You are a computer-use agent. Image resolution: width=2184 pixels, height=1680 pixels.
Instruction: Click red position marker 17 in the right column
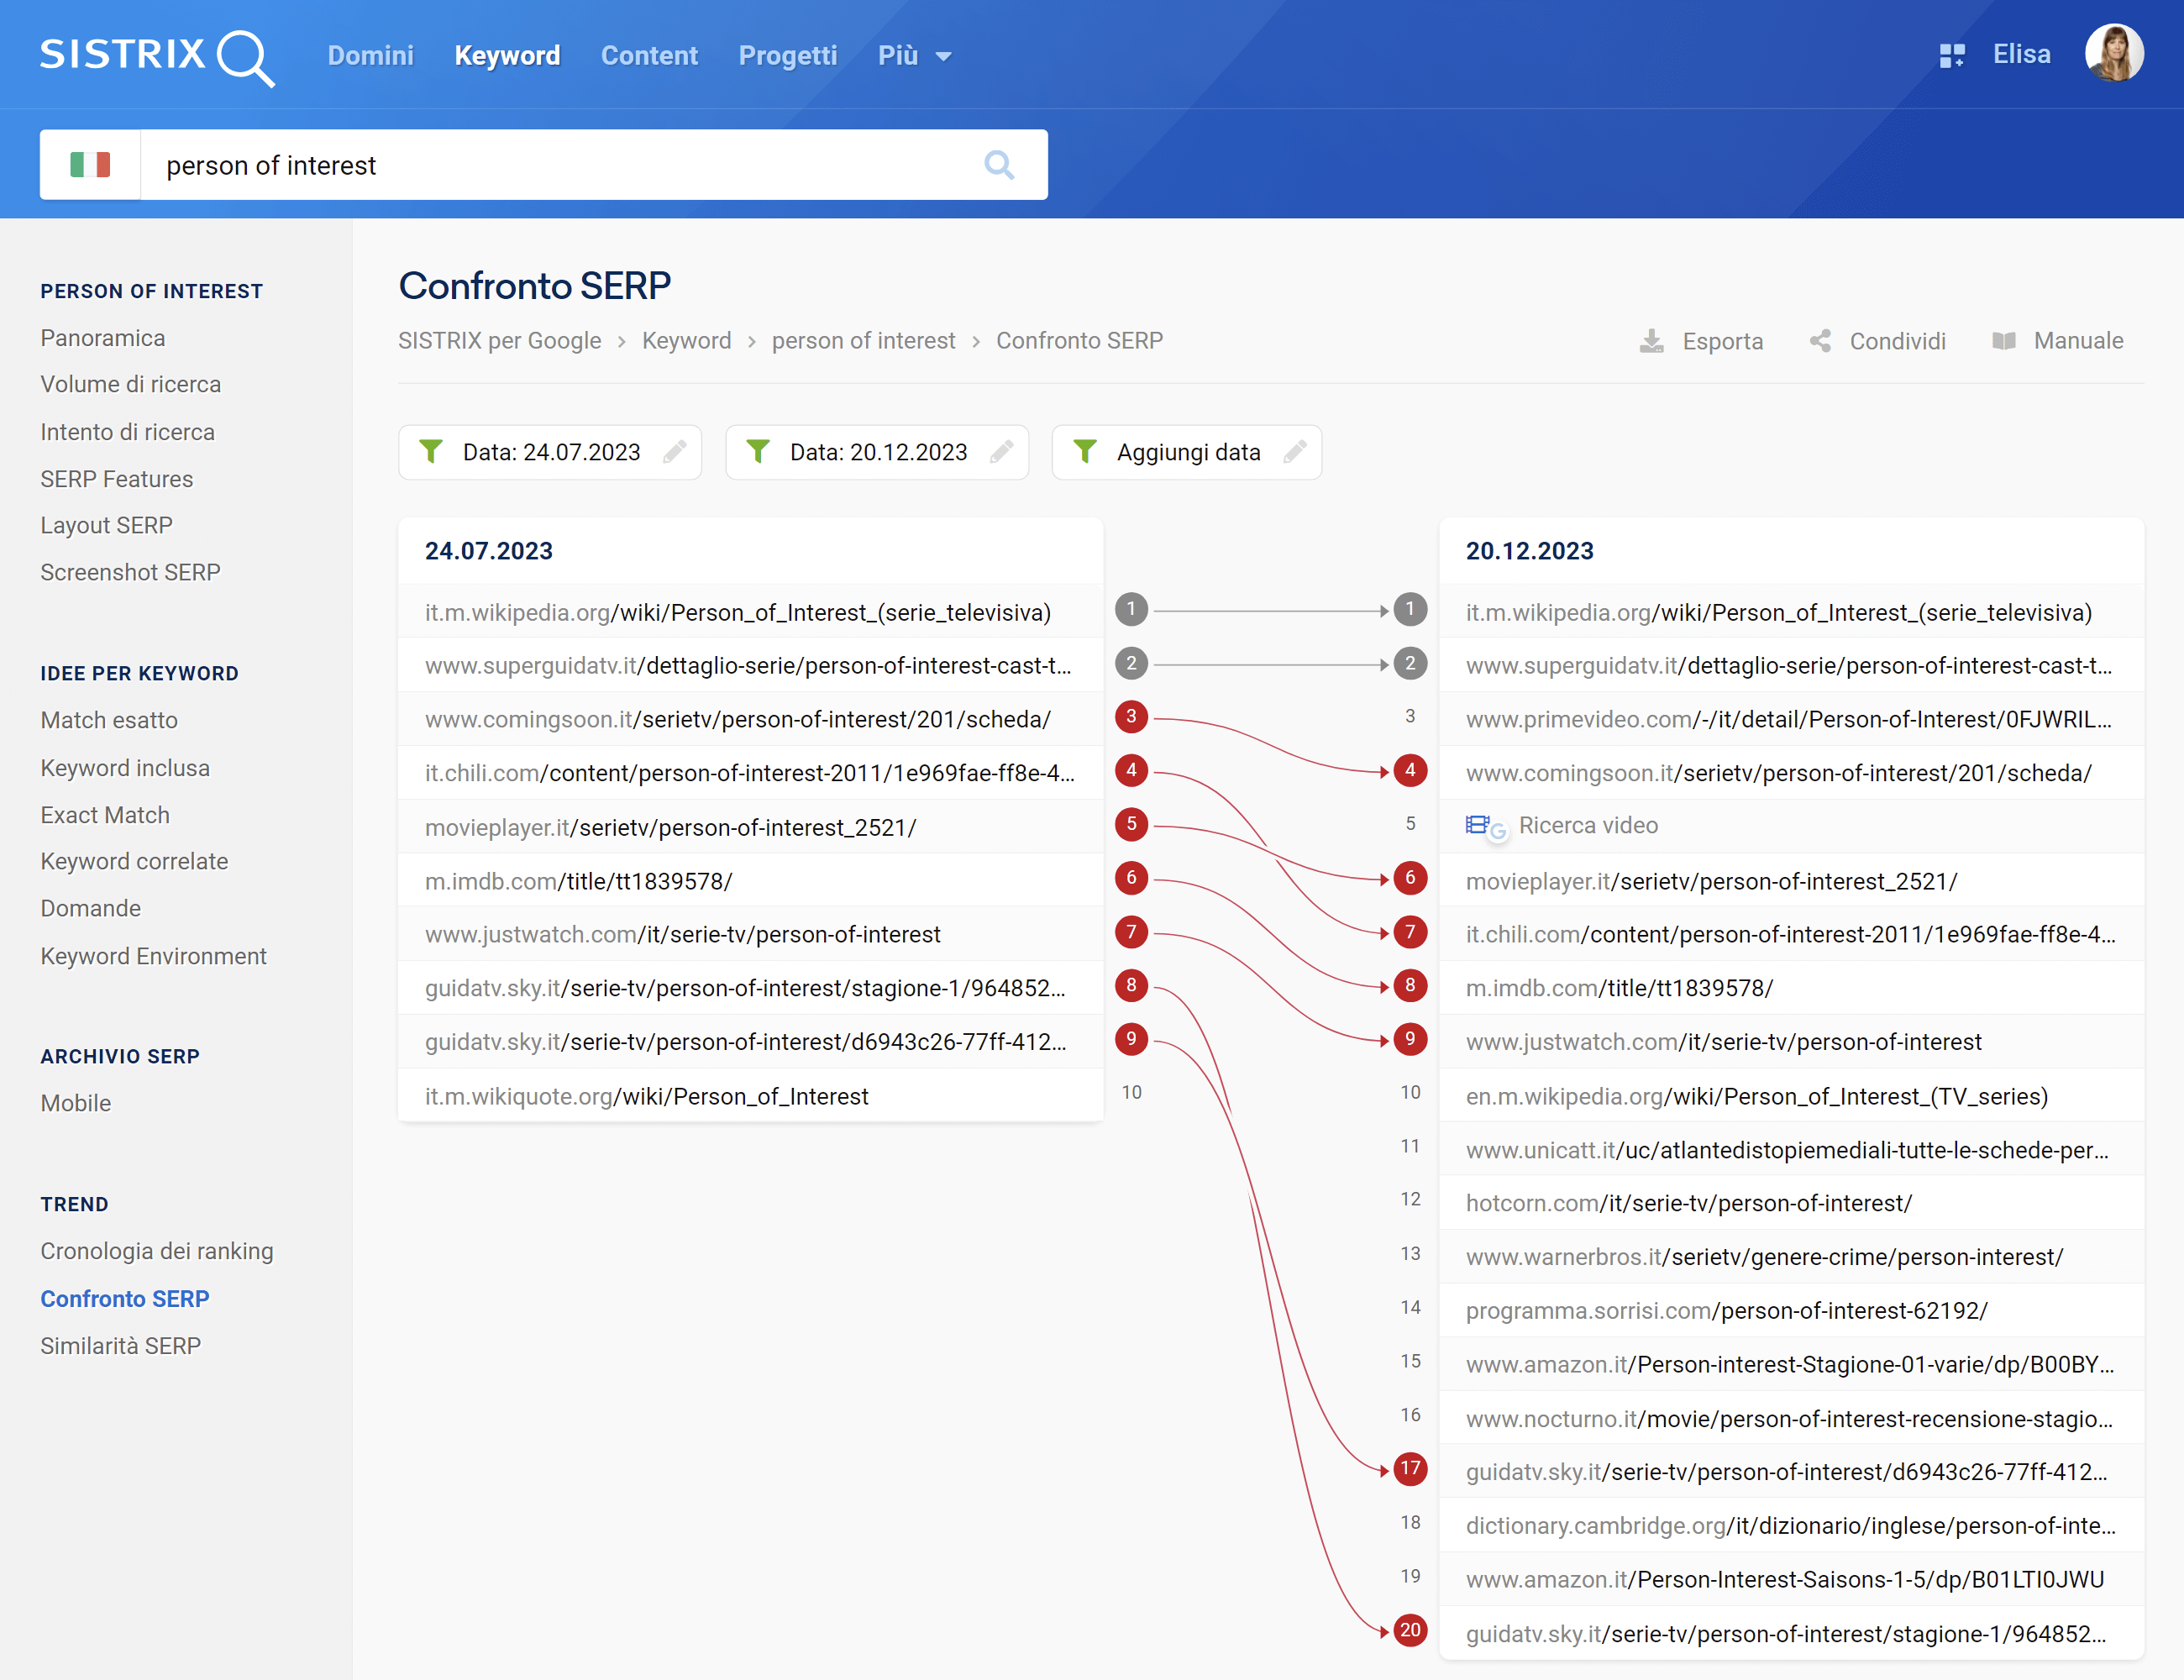pyautogui.click(x=1410, y=1469)
